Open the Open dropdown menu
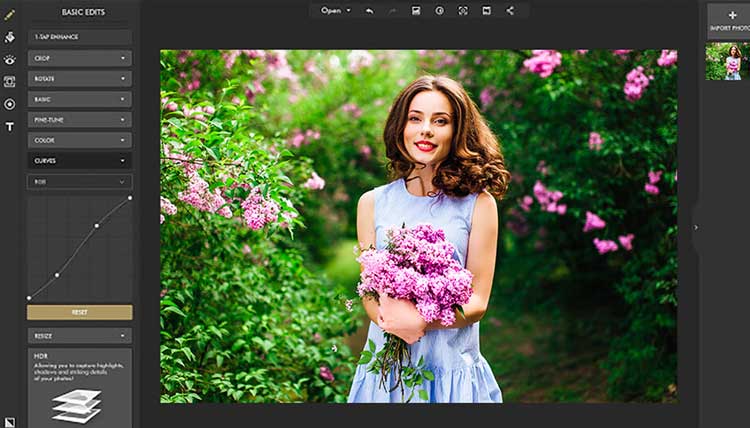This screenshot has width=750, height=428. pyautogui.click(x=335, y=11)
